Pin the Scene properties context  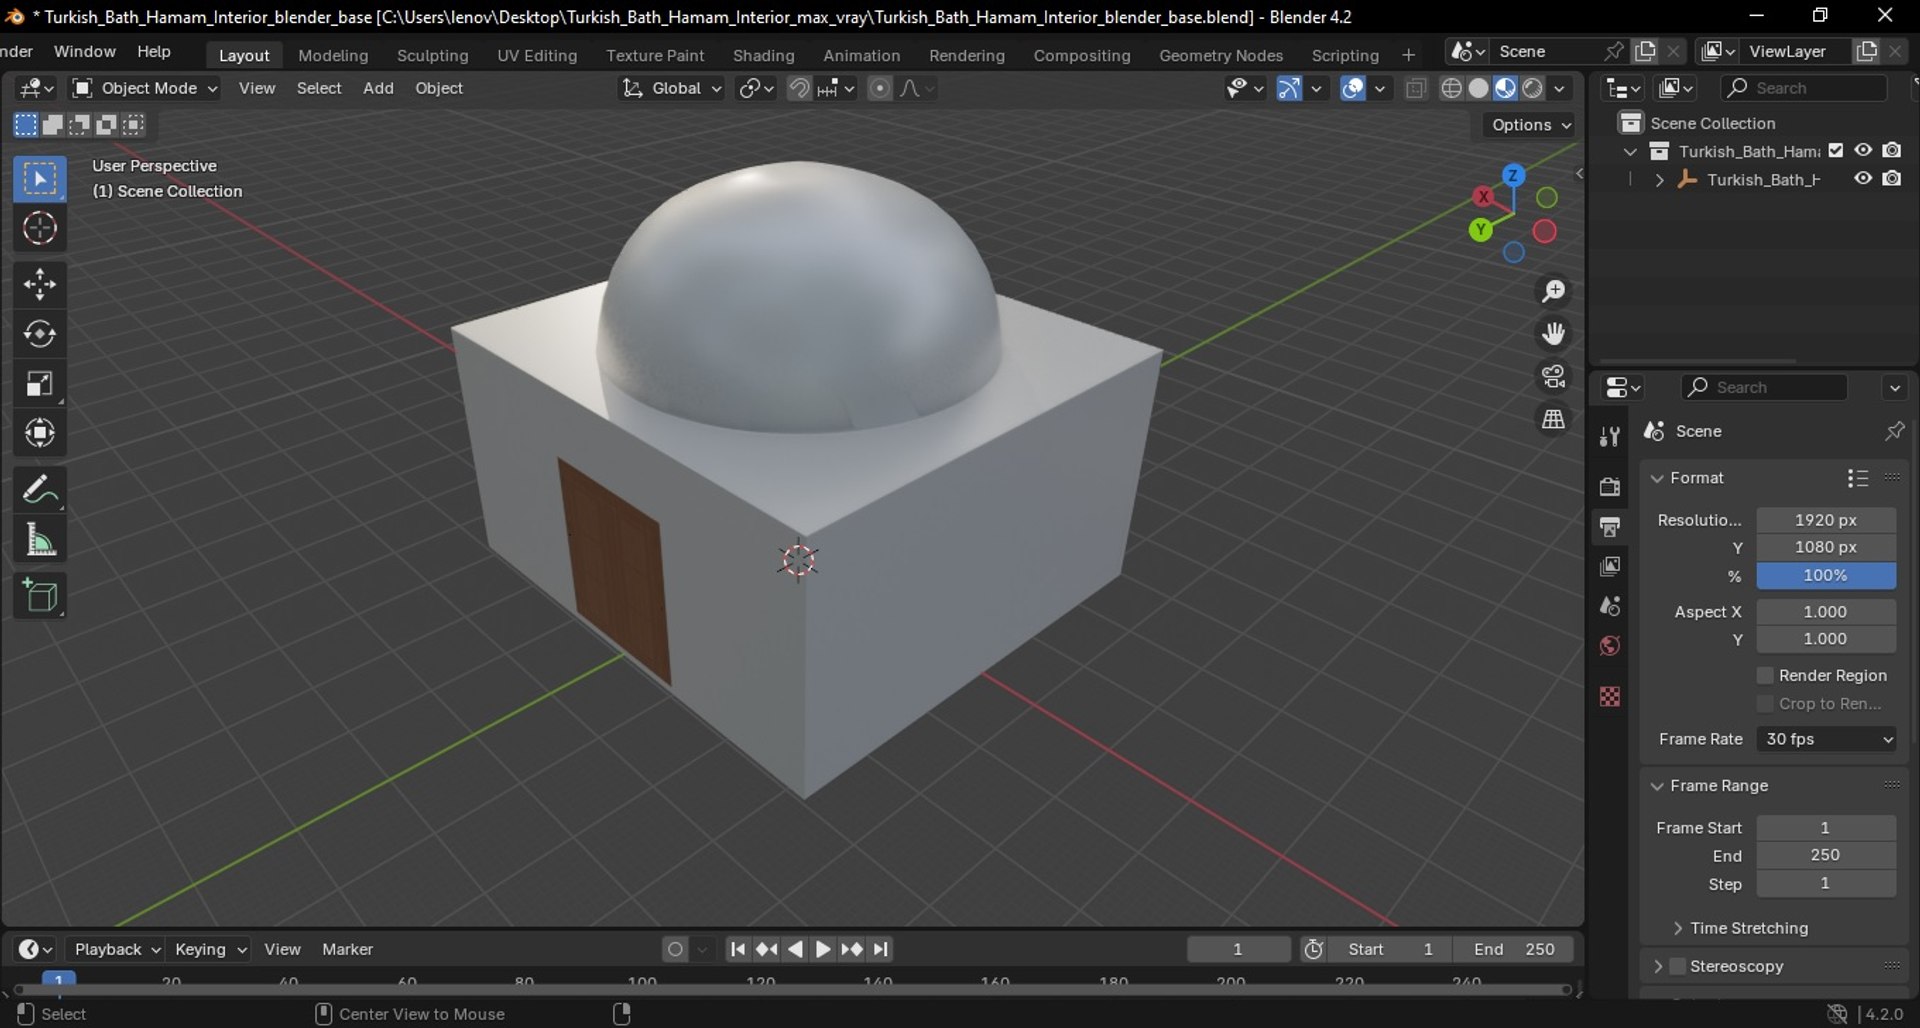[1894, 431]
